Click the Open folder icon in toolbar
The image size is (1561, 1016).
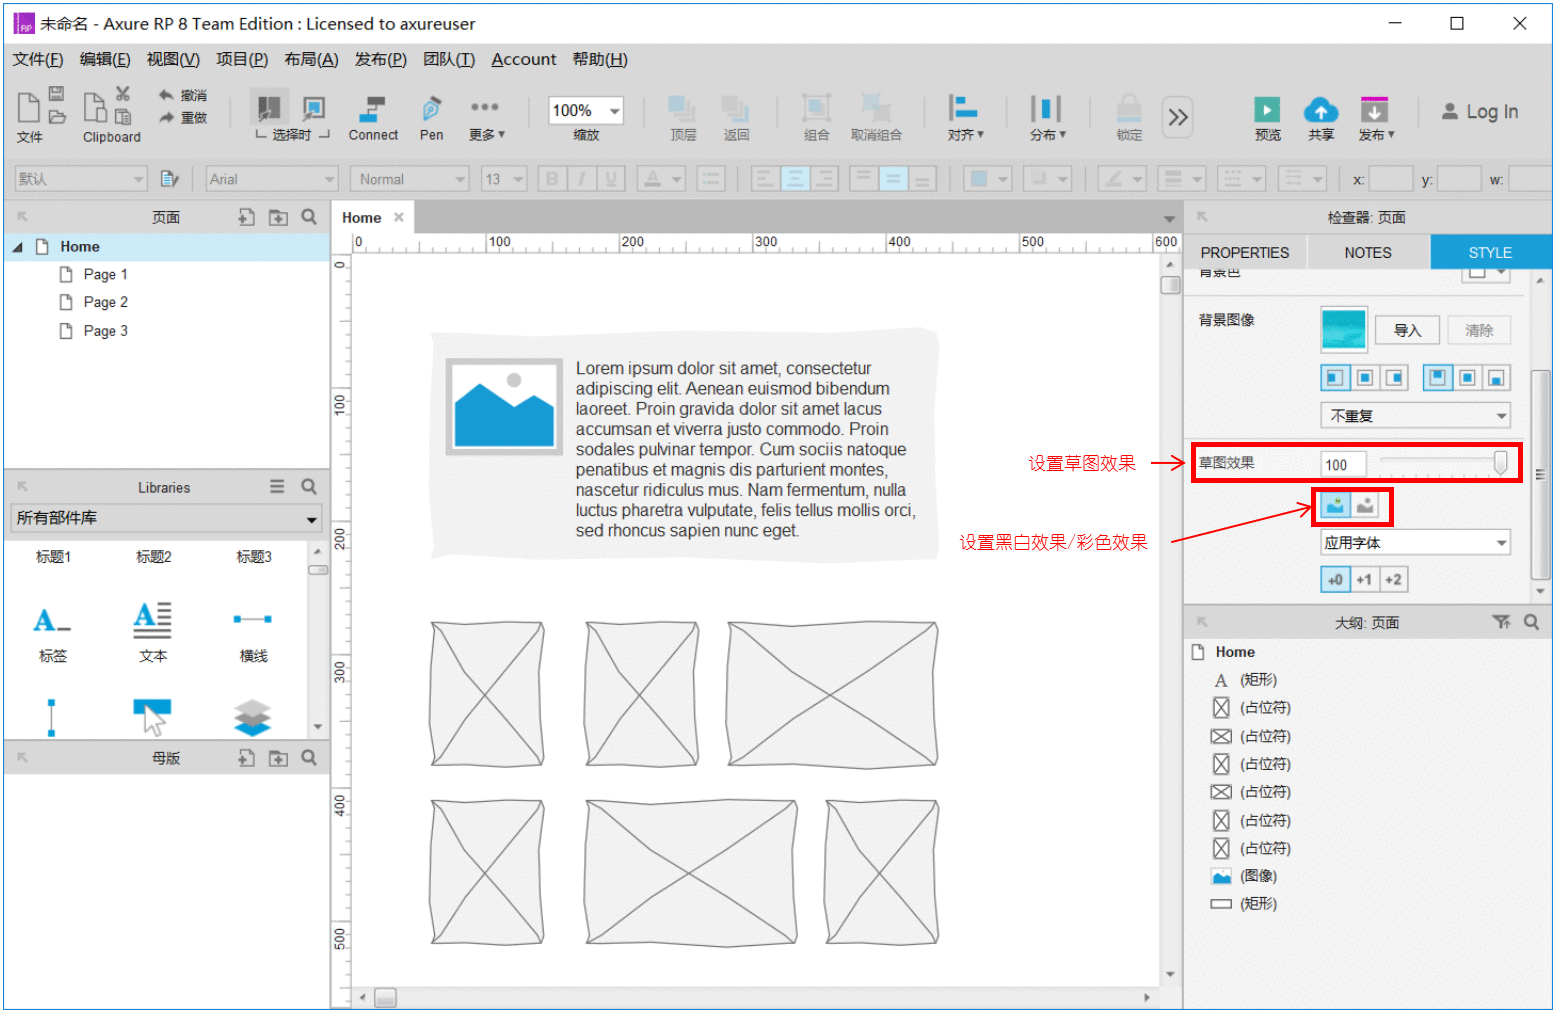tap(57, 117)
